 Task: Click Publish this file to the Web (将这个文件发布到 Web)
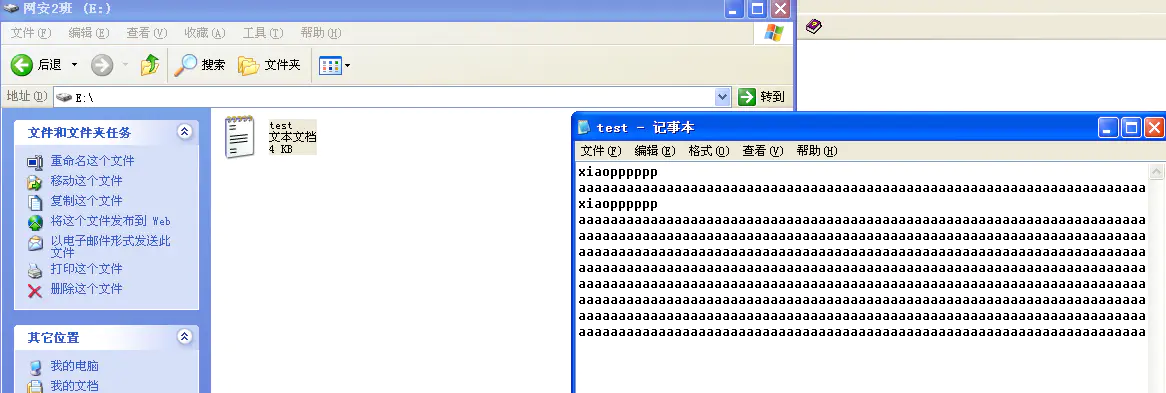pyautogui.click(x=111, y=221)
